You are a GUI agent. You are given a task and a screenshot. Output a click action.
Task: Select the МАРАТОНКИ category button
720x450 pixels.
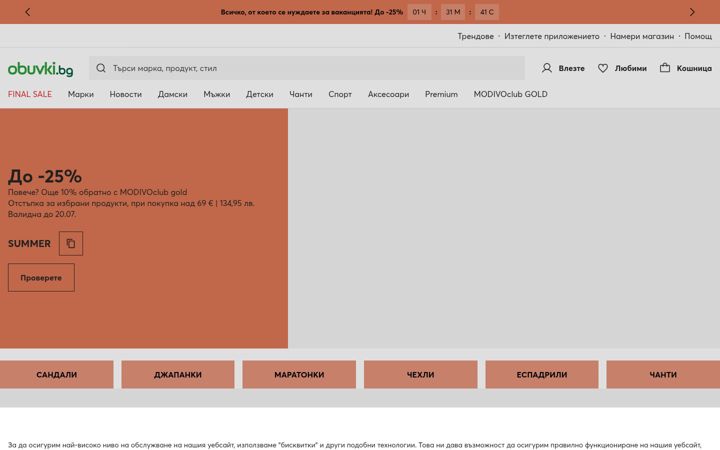[299, 374]
